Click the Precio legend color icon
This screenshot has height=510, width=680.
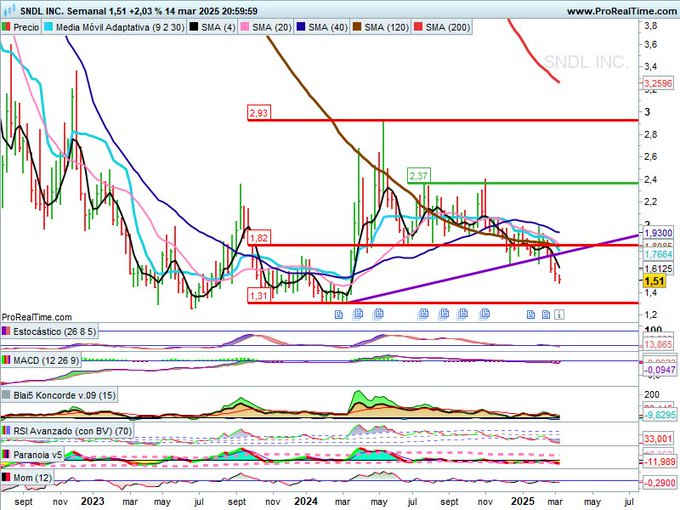pos(6,27)
